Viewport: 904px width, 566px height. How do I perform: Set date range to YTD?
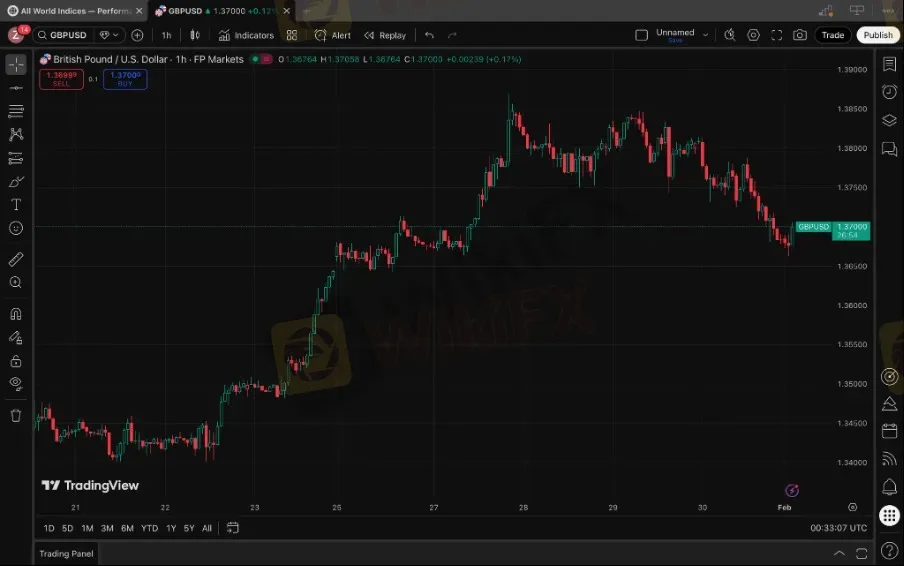click(149, 528)
